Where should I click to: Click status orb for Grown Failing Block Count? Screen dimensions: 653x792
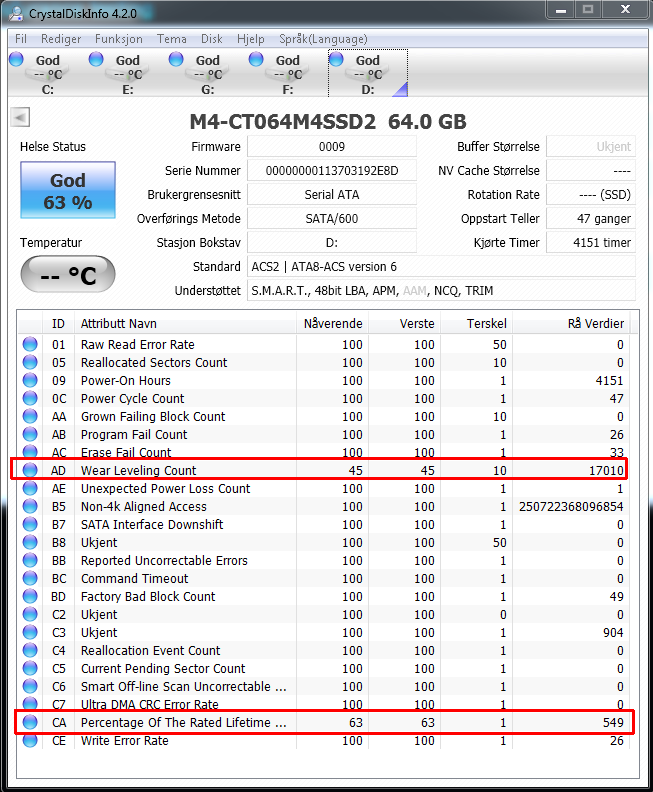click(x=30, y=416)
